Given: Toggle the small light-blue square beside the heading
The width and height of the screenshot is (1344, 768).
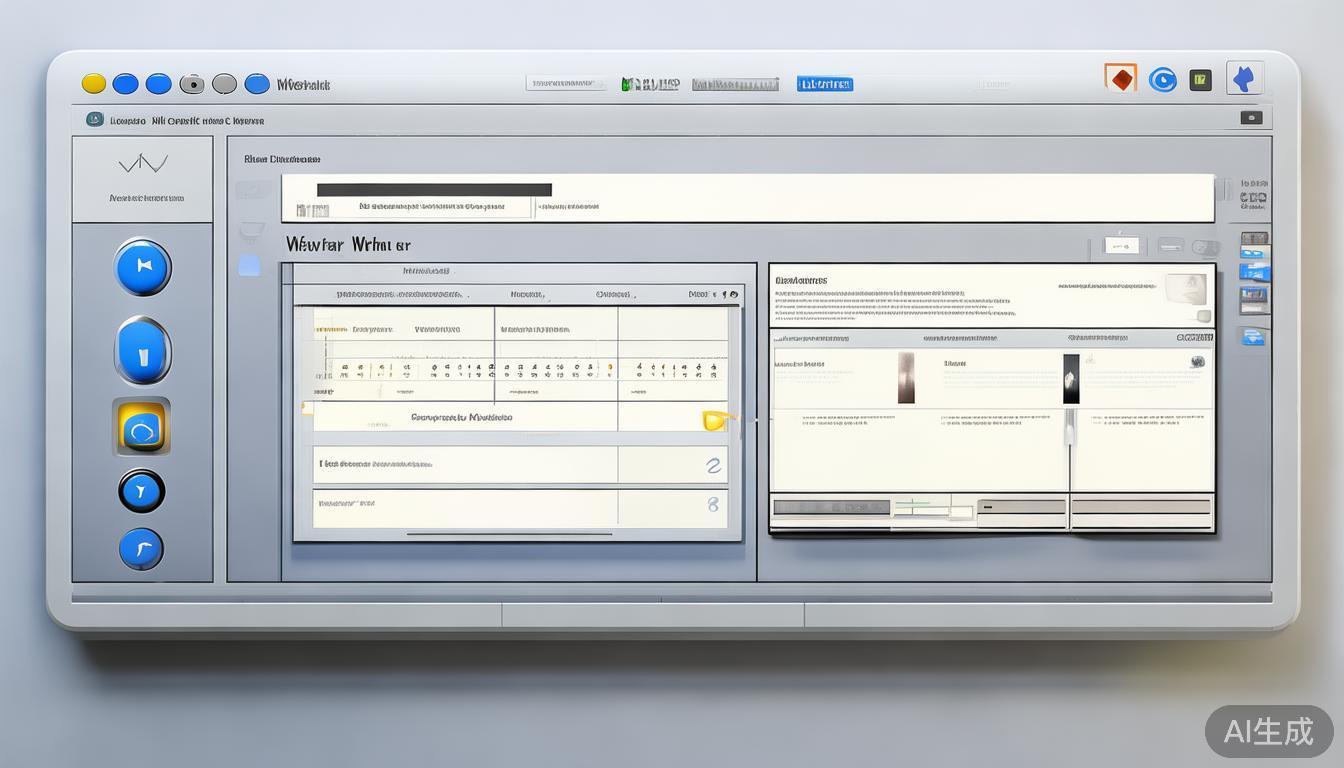Looking at the screenshot, I should [x=249, y=266].
